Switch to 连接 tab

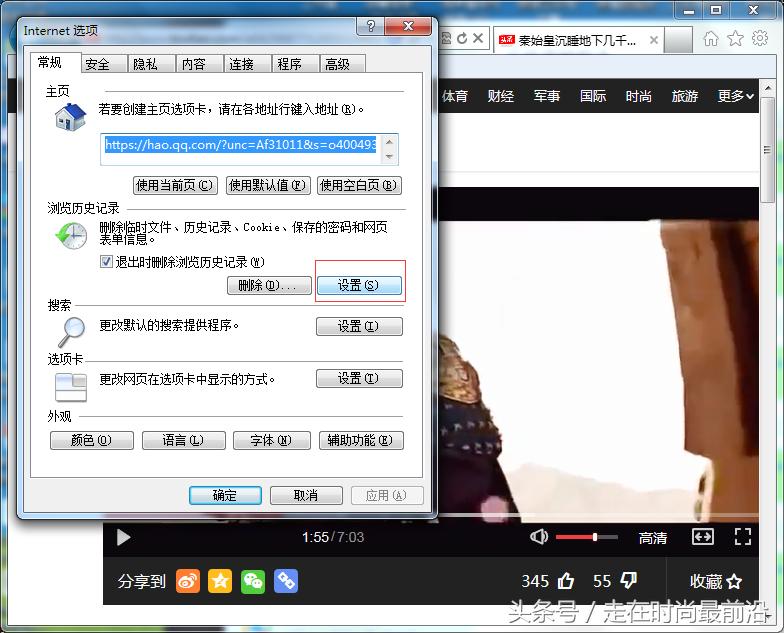click(248, 64)
